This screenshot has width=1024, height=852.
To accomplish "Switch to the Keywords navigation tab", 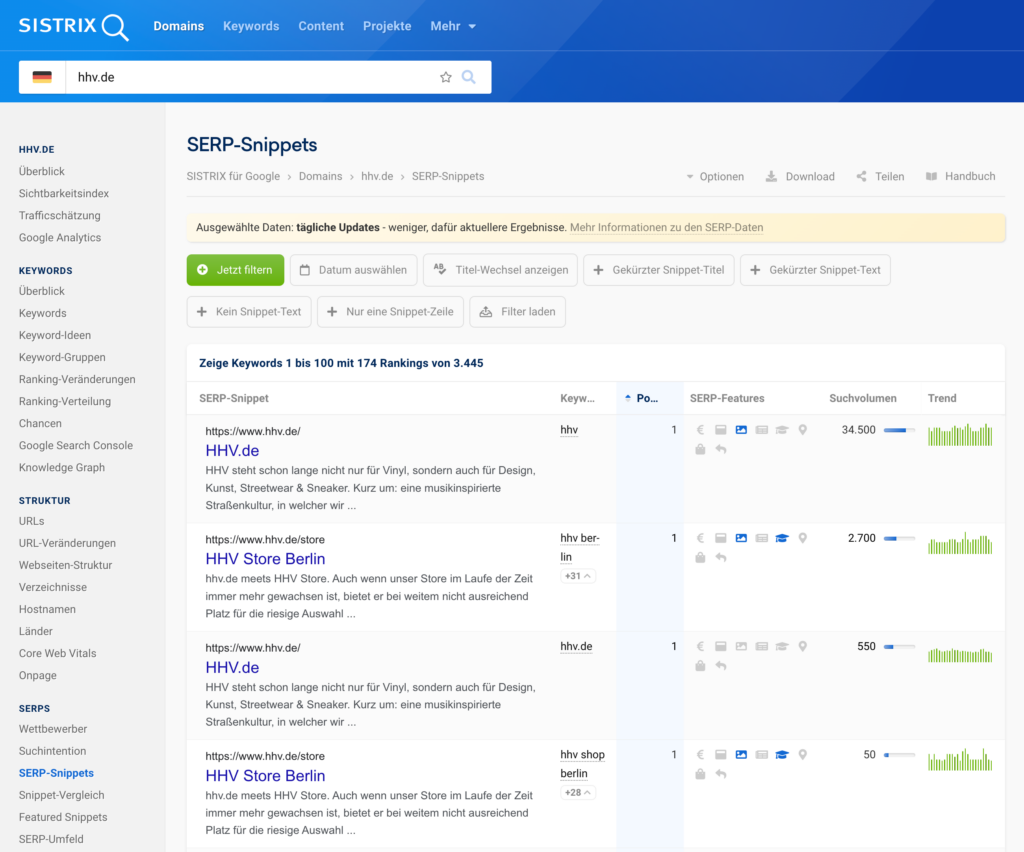I will point(251,26).
